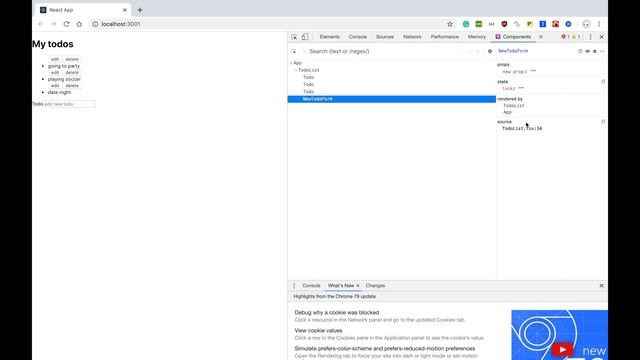Screen dimensions: 640x360
Task: Collapse the App tree node
Action: [291, 63]
